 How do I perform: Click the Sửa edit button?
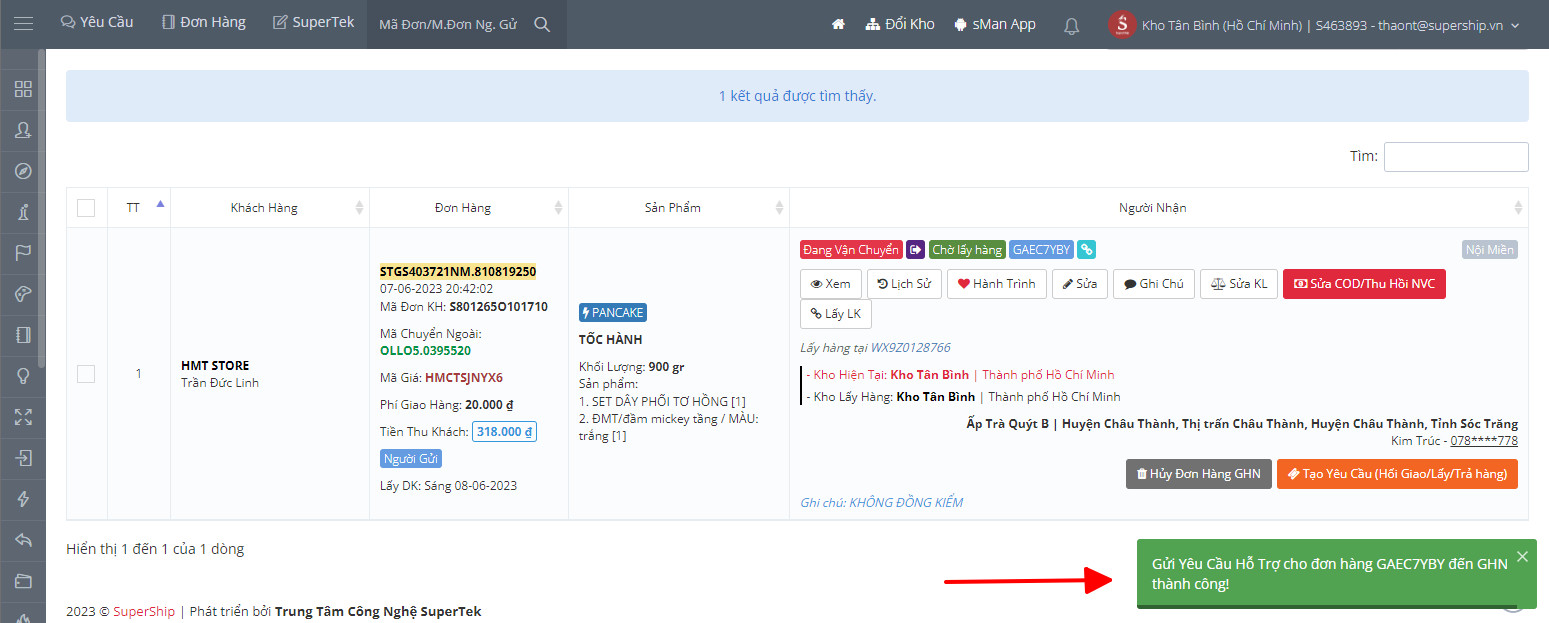point(1079,284)
